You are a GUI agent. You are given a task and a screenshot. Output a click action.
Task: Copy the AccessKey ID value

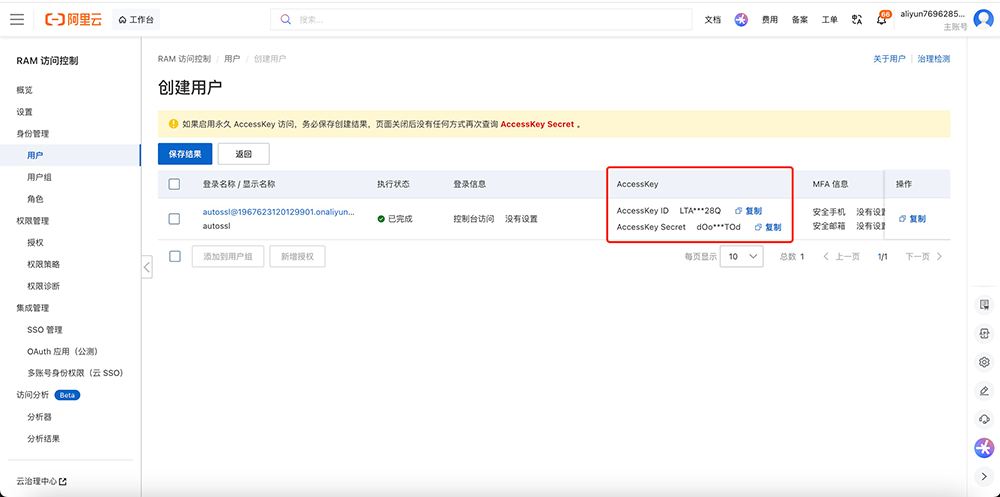click(x=748, y=211)
